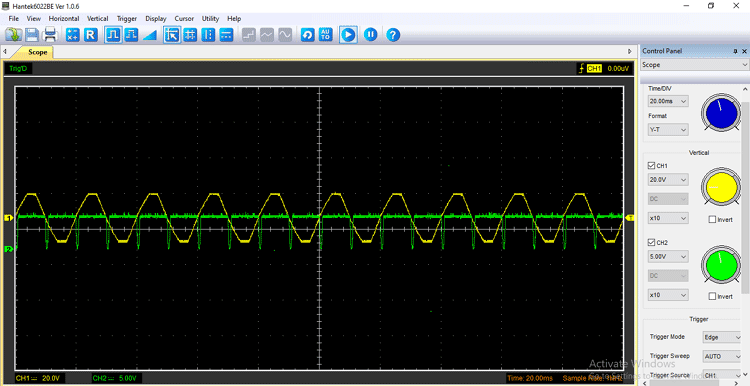Toggle the CH1 channel checkbox
The width and height of the screenshot is (750, 386).
651,165
